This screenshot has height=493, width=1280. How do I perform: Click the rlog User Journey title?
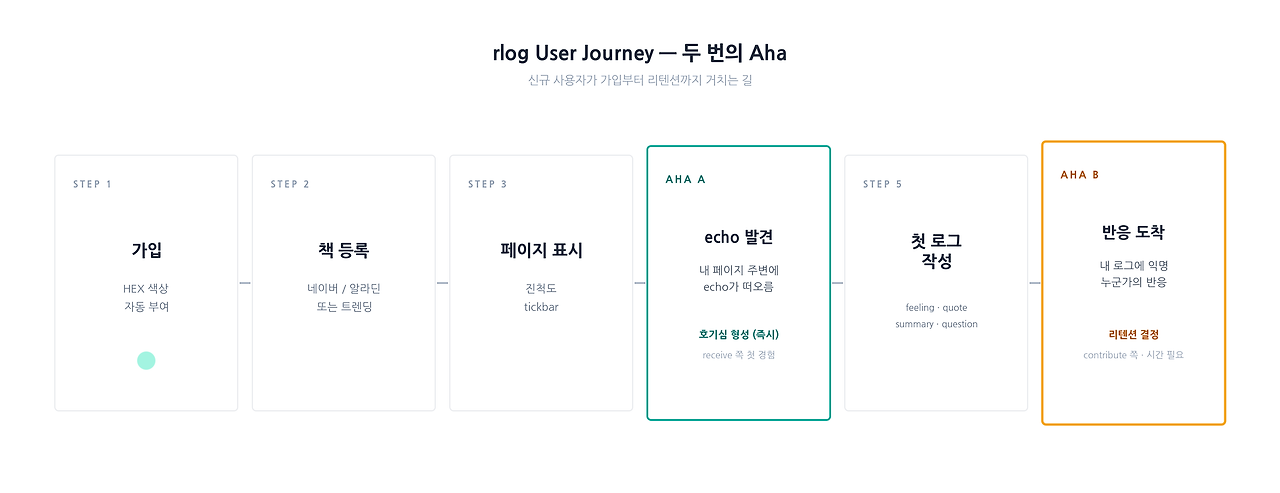coord(640,53)
